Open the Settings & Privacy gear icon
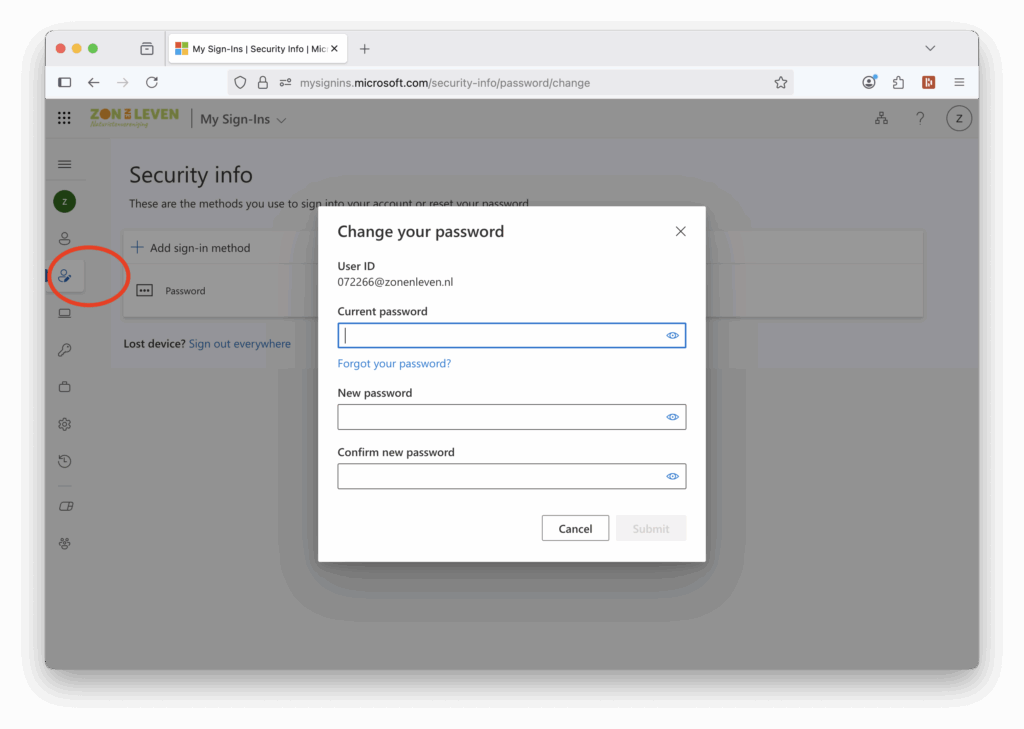Screen dimensions: 1024x729 tap(65, 424)
